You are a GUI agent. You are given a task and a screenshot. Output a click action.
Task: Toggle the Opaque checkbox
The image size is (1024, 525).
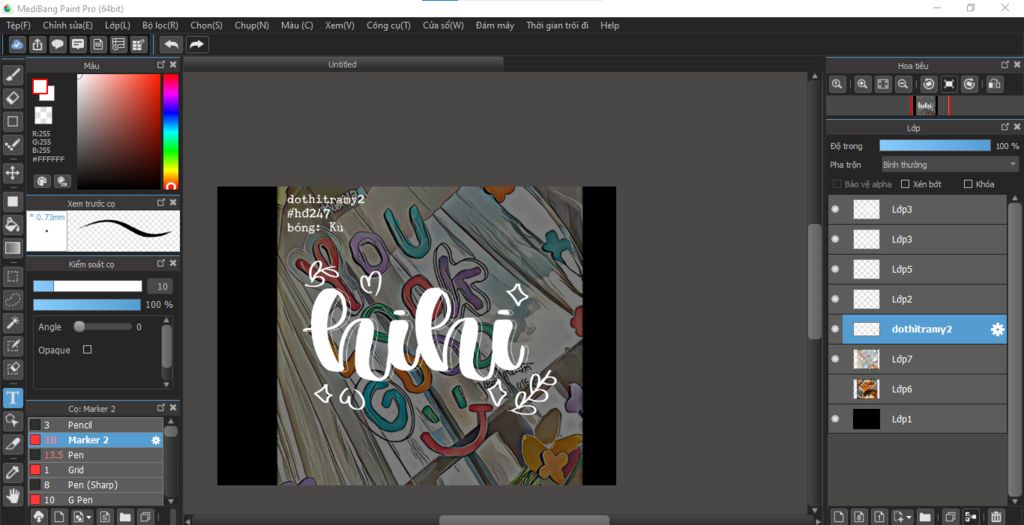[87, 350]
